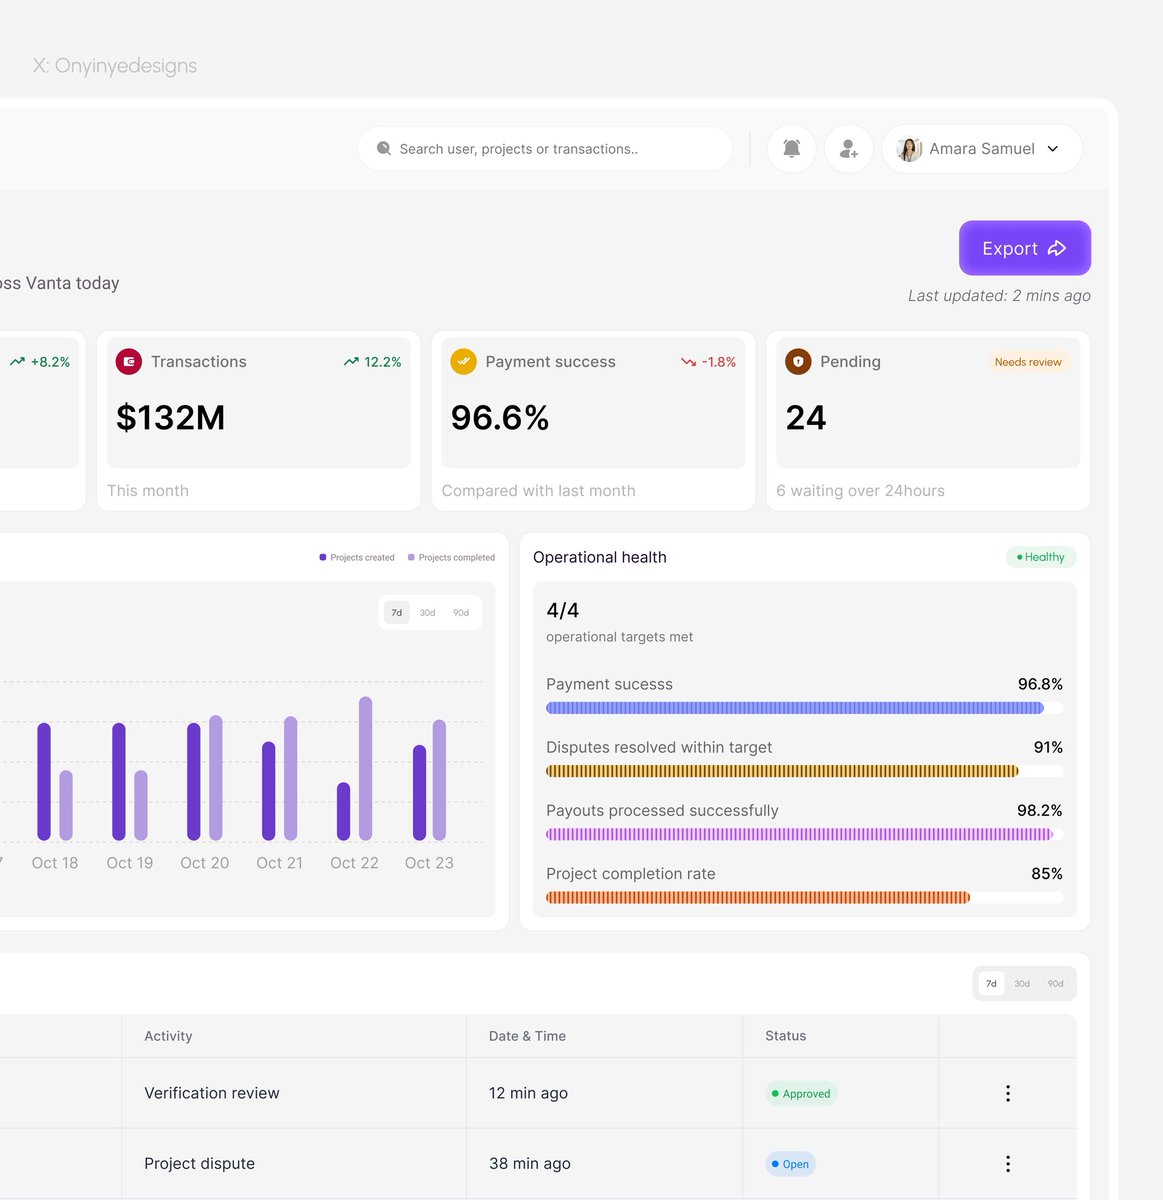
Task: Click the yellow Payment success check icon
Action: tap(464, 362)
